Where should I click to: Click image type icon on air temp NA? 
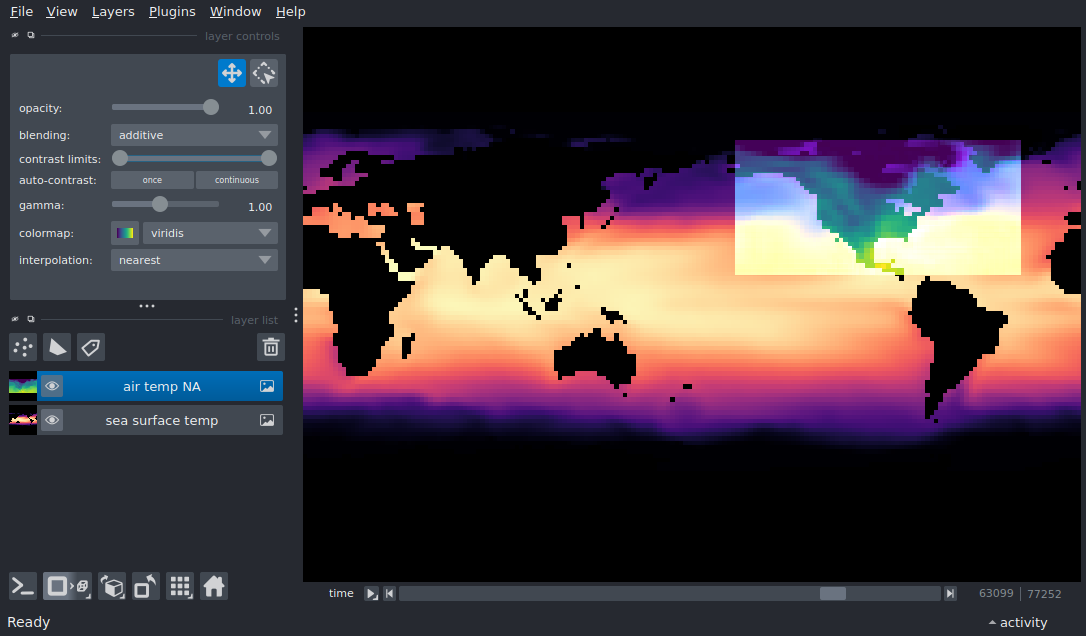(x=267, y=386)
